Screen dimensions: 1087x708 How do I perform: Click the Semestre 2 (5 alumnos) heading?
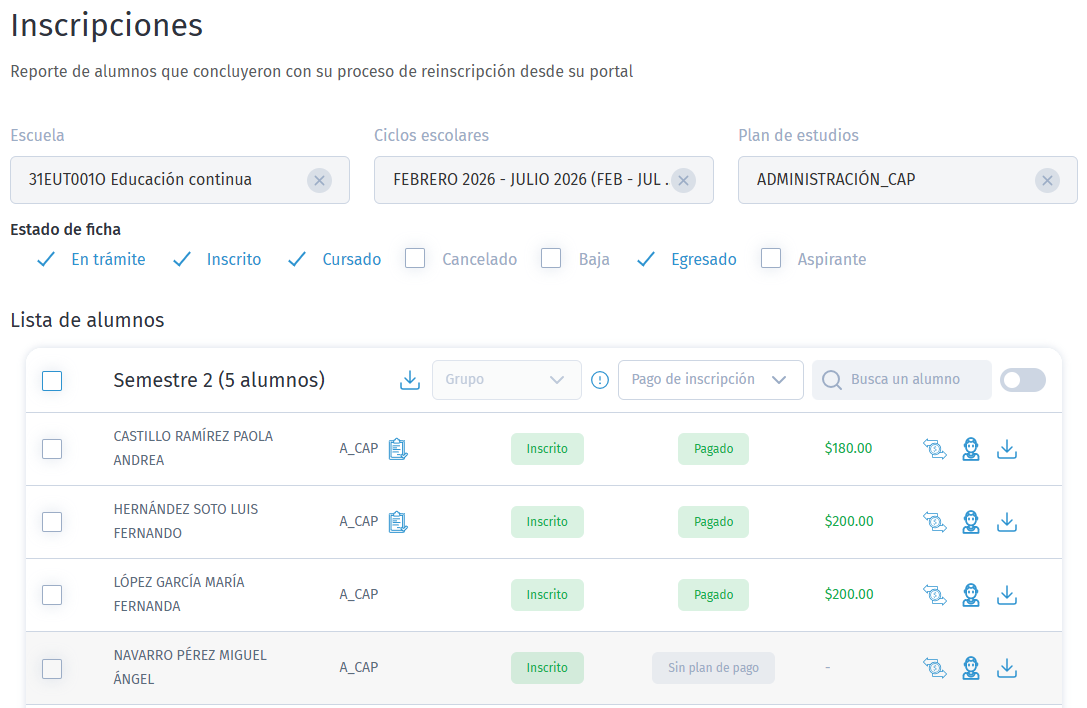(219, 380)
